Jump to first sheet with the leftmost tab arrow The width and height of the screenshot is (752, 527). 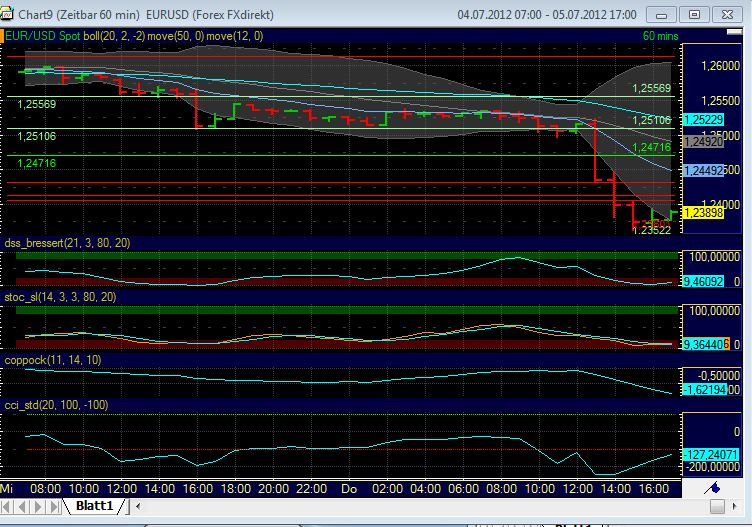pos(7,506)
